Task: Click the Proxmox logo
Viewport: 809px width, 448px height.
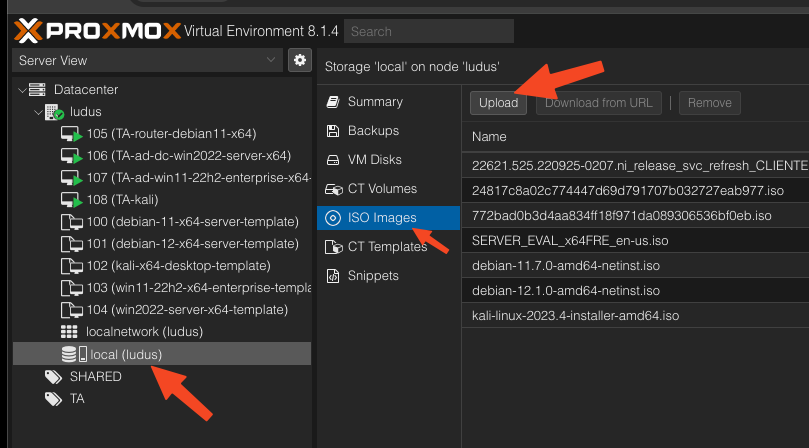Action: click(96, 31)
